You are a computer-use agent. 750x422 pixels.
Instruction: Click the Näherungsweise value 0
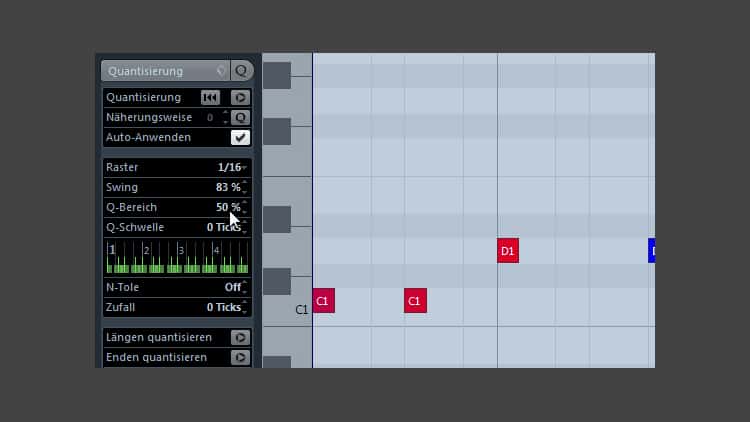pyautogui.click(x=210, y=118)
